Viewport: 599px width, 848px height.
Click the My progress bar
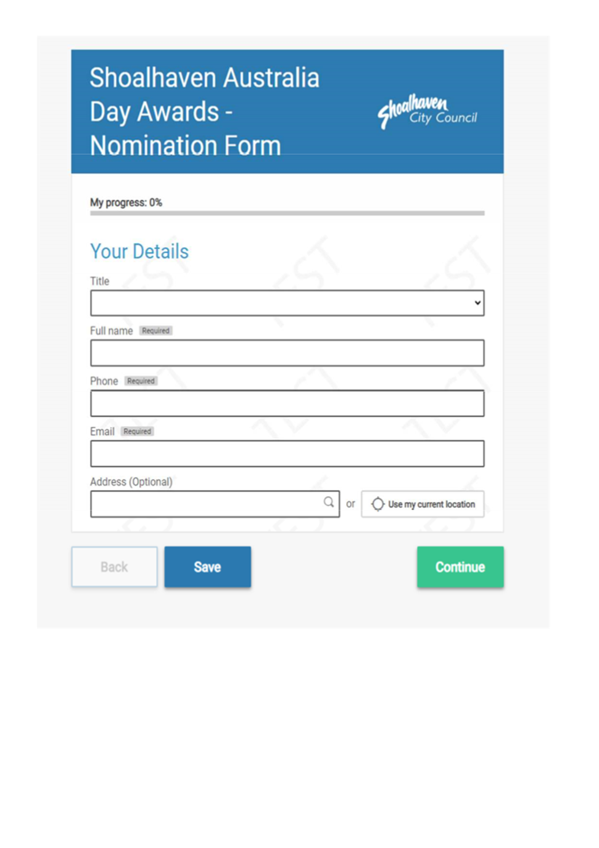pyautogui.click(x=287, y=214)
